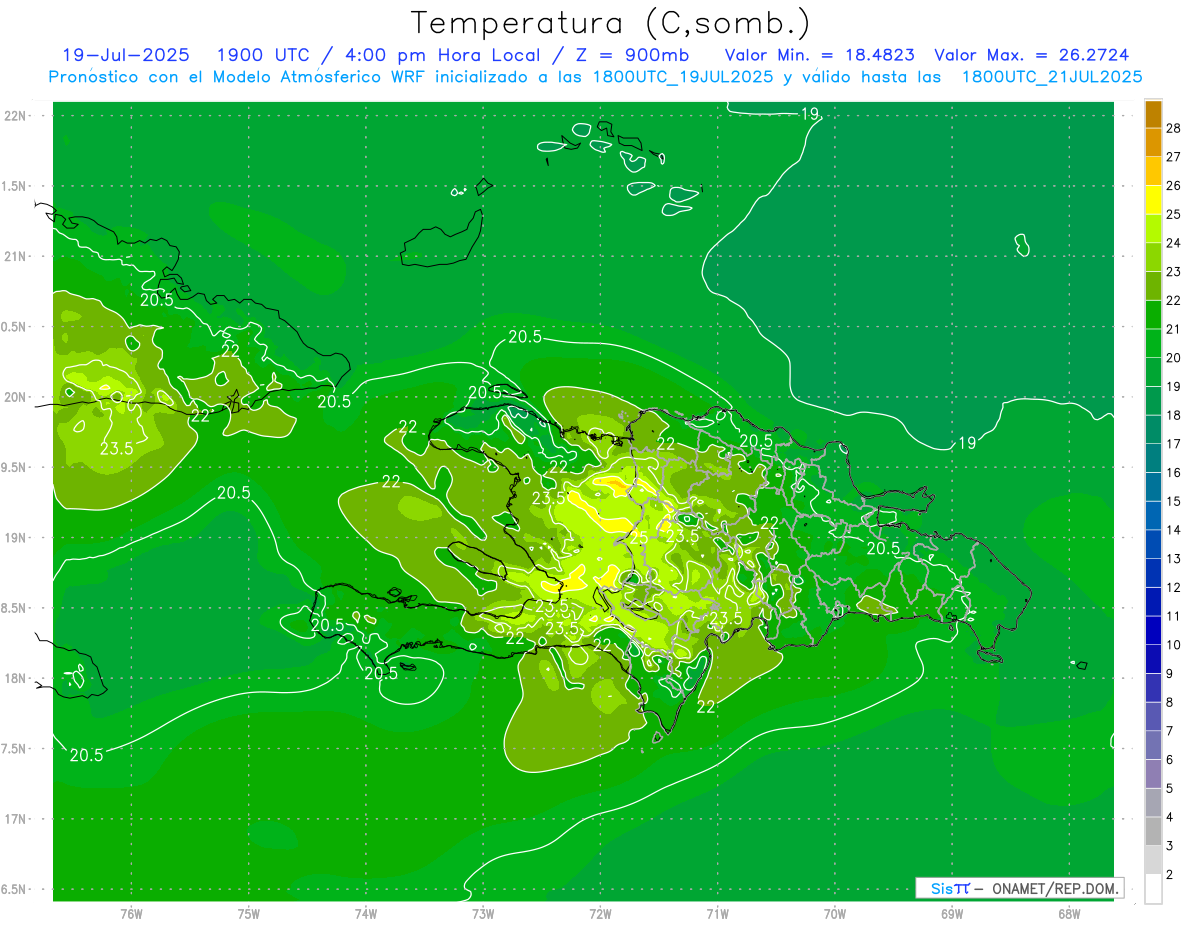The image size is (1200, 927).
Task: Click the dark orange swatch above 28
Action: coord(1153,113)
